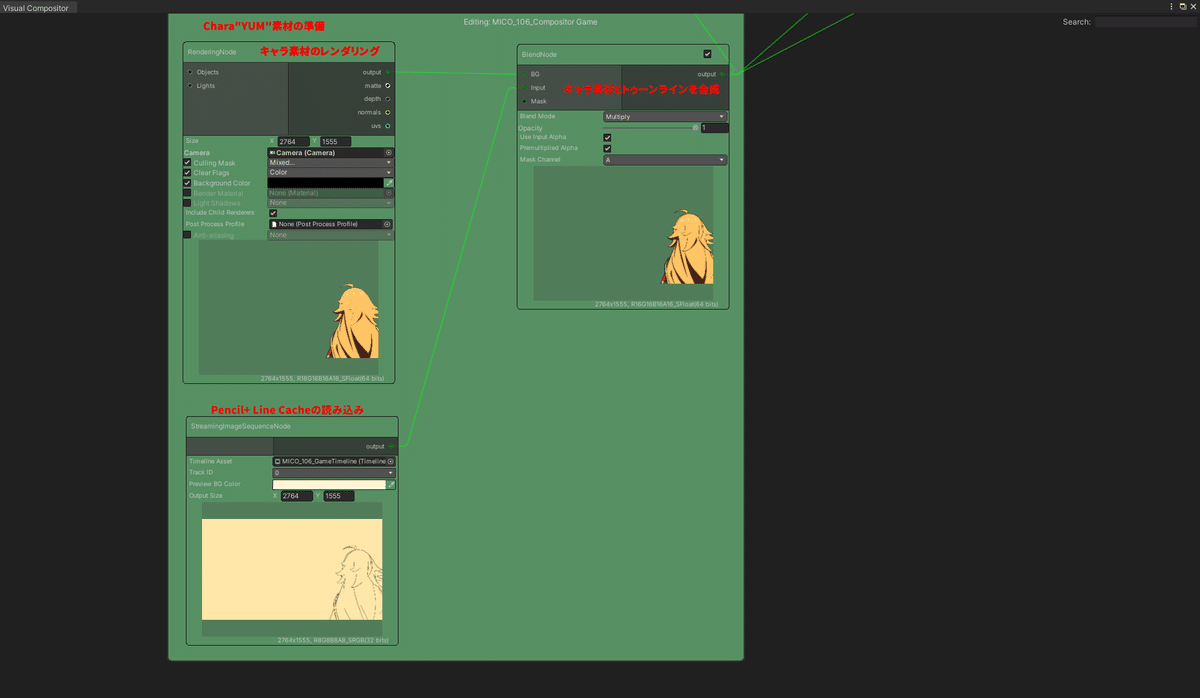Click the RenderingNode depth output port
This screenshot has width=1200, height=698.
click(x=388, y=99)
